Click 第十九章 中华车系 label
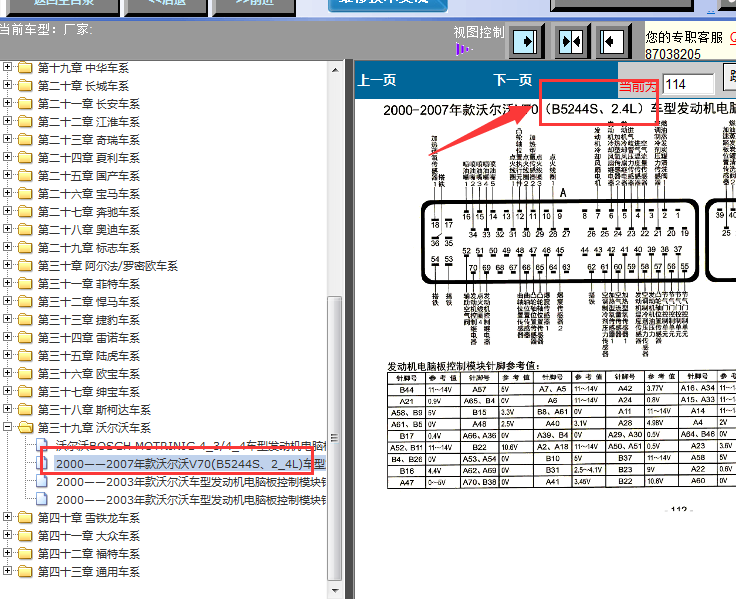 [x=83, y=68]
